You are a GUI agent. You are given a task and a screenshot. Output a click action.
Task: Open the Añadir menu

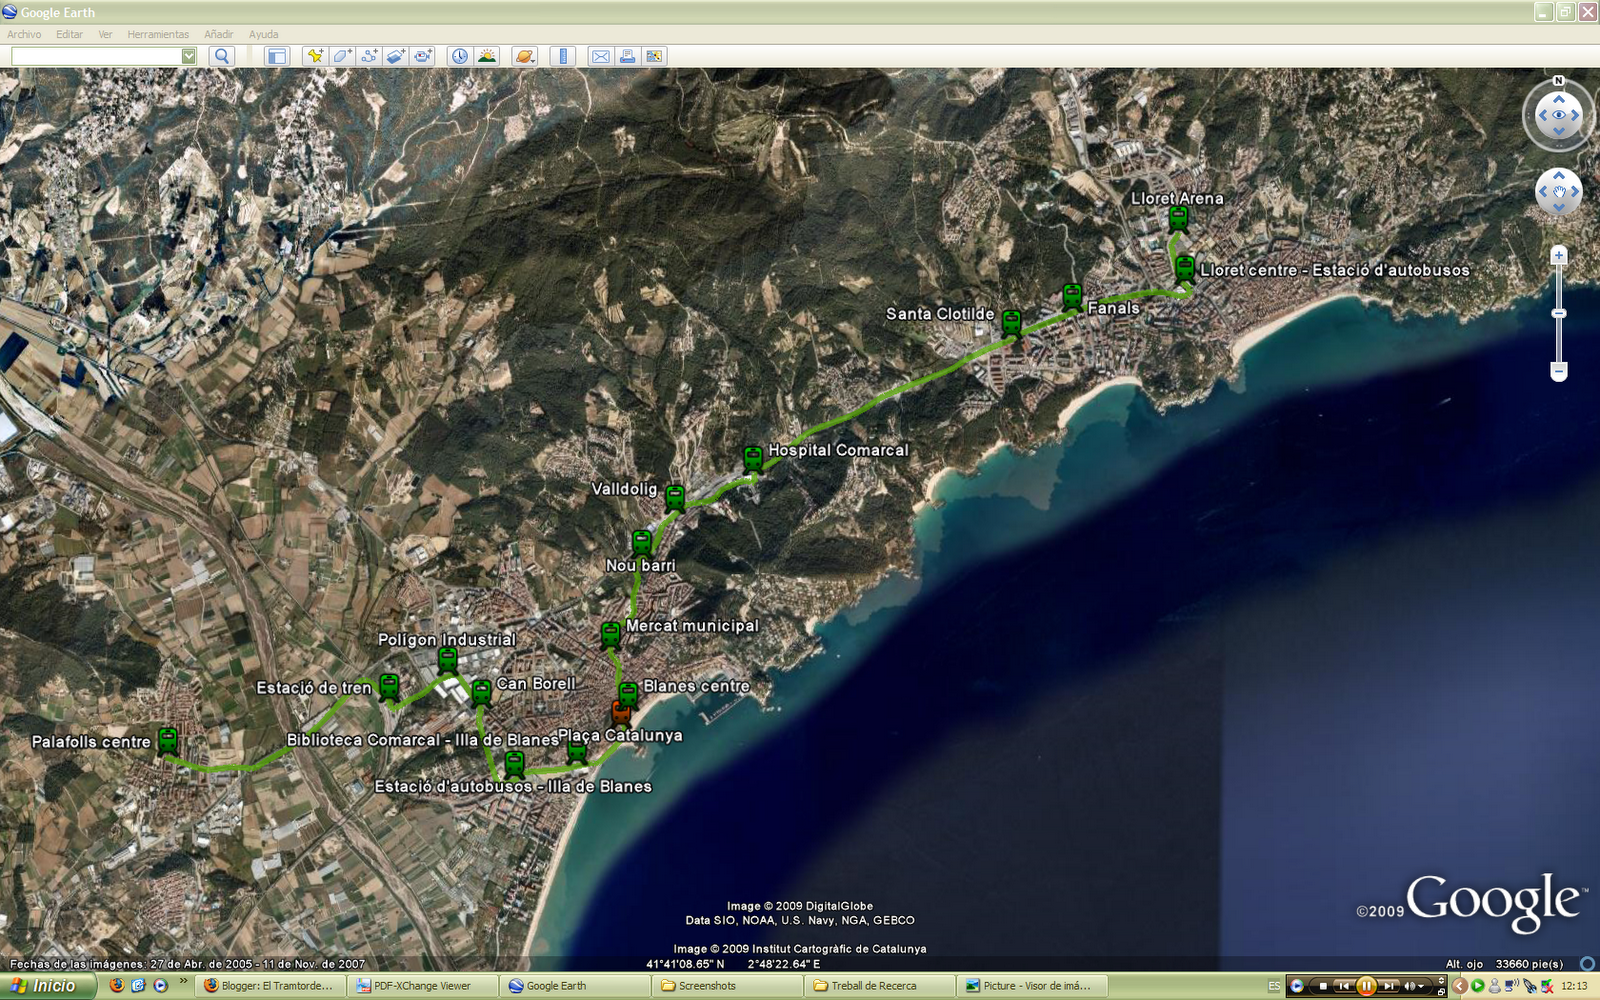click(x=218, y=34)
